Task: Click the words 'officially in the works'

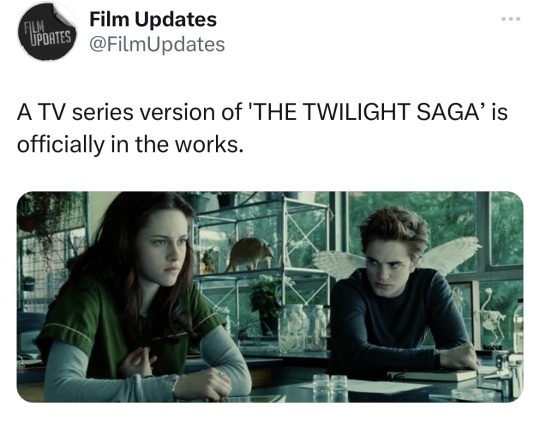Action: tap(128, 144)
